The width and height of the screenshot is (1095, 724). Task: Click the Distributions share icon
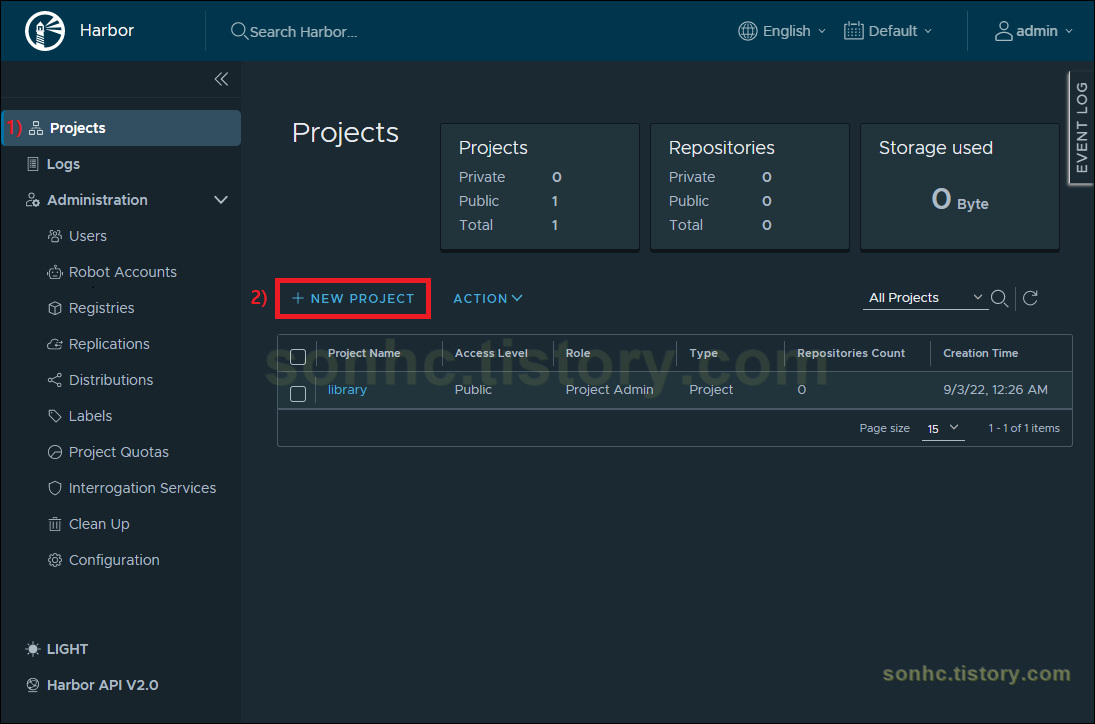[x=54, y=380]
